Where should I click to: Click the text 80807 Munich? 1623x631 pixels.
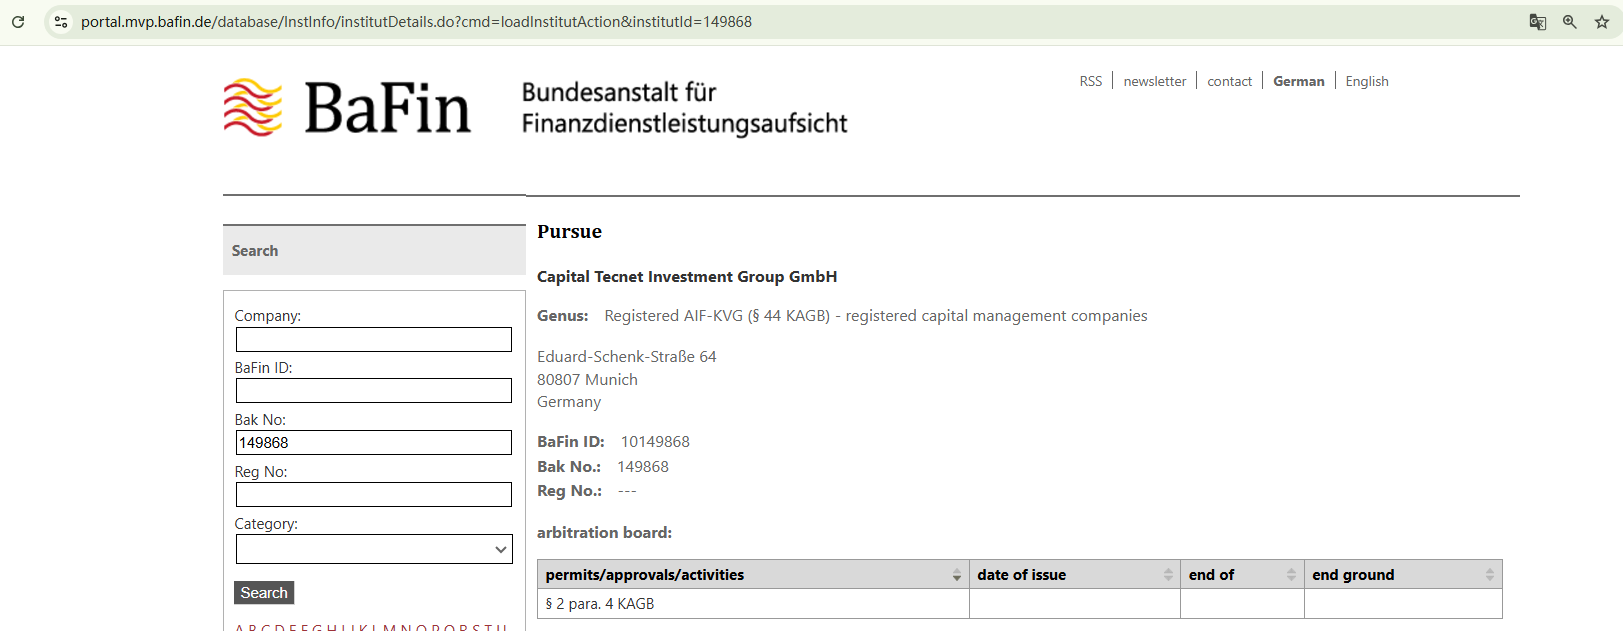click(x=587, y=379)
